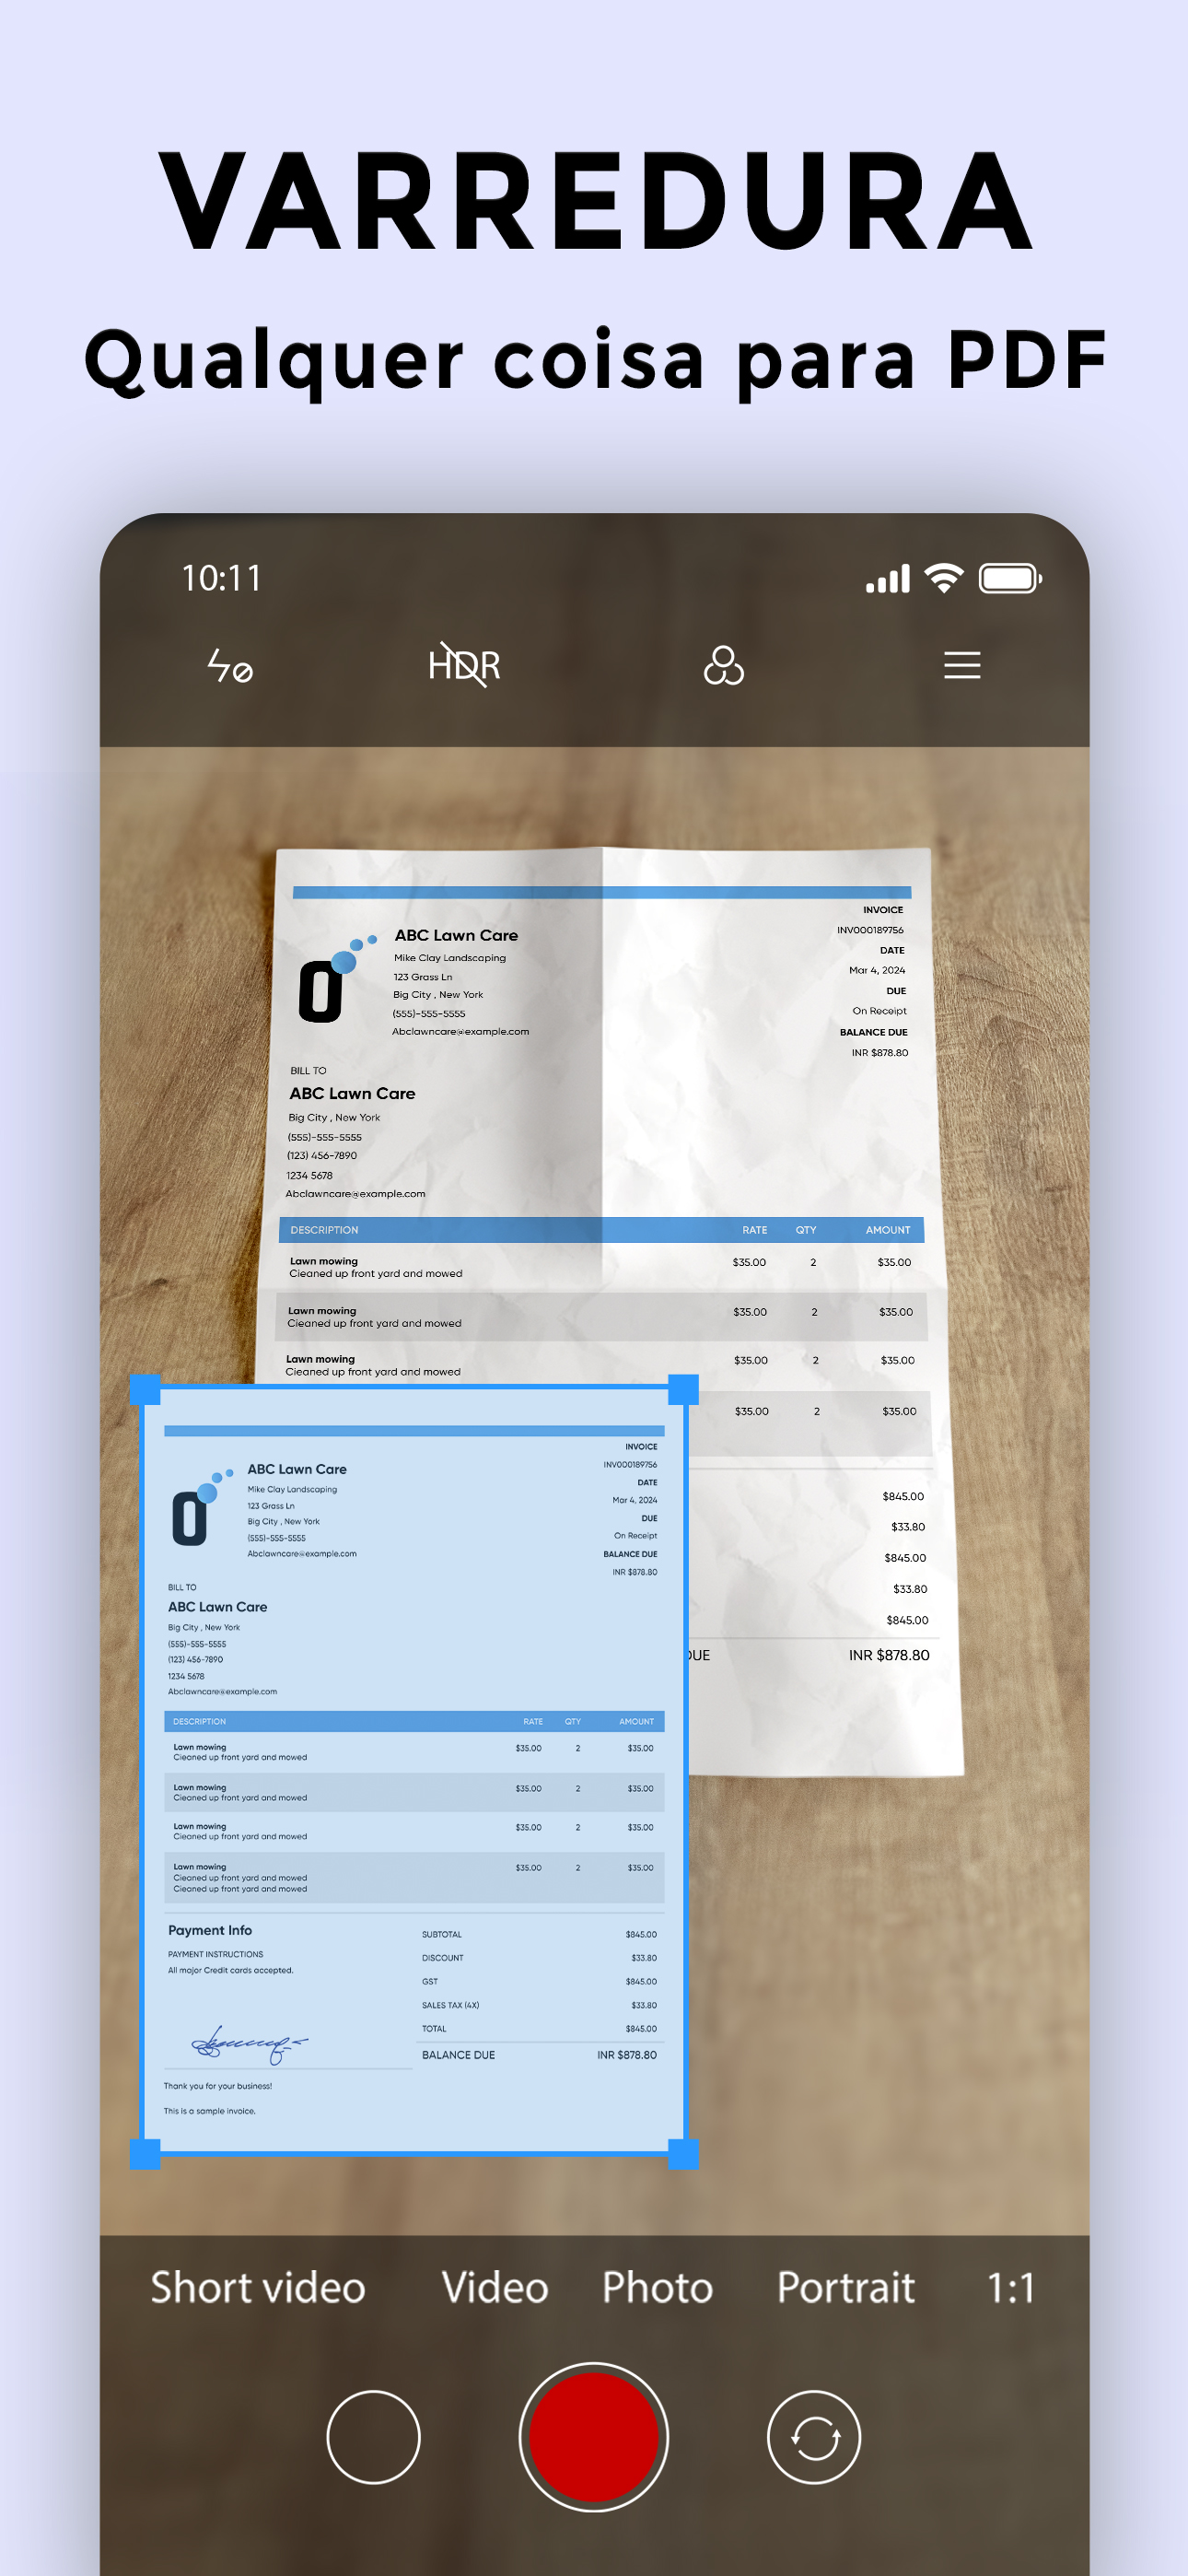This screenshot has height=2576, width=1188.
Task: Click the VARREDURA headline text
Action: point(595,200)
